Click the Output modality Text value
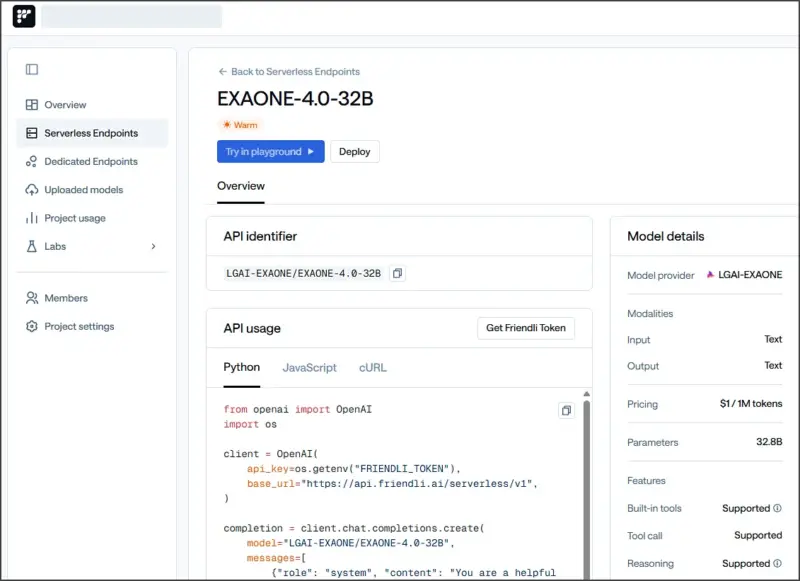Image resolution: width=800 pixels, height=581 pixels. click(773, 365)
